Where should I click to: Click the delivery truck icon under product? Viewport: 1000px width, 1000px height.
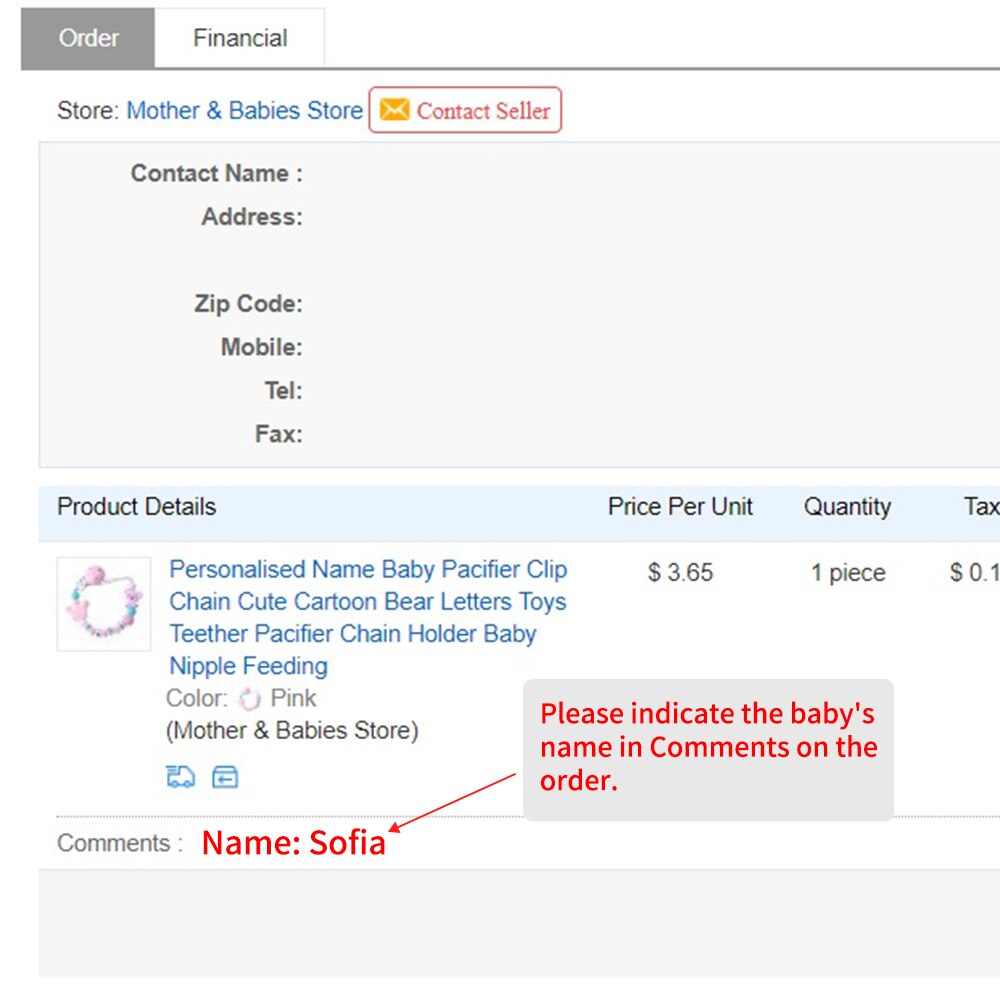pos(180,777)
